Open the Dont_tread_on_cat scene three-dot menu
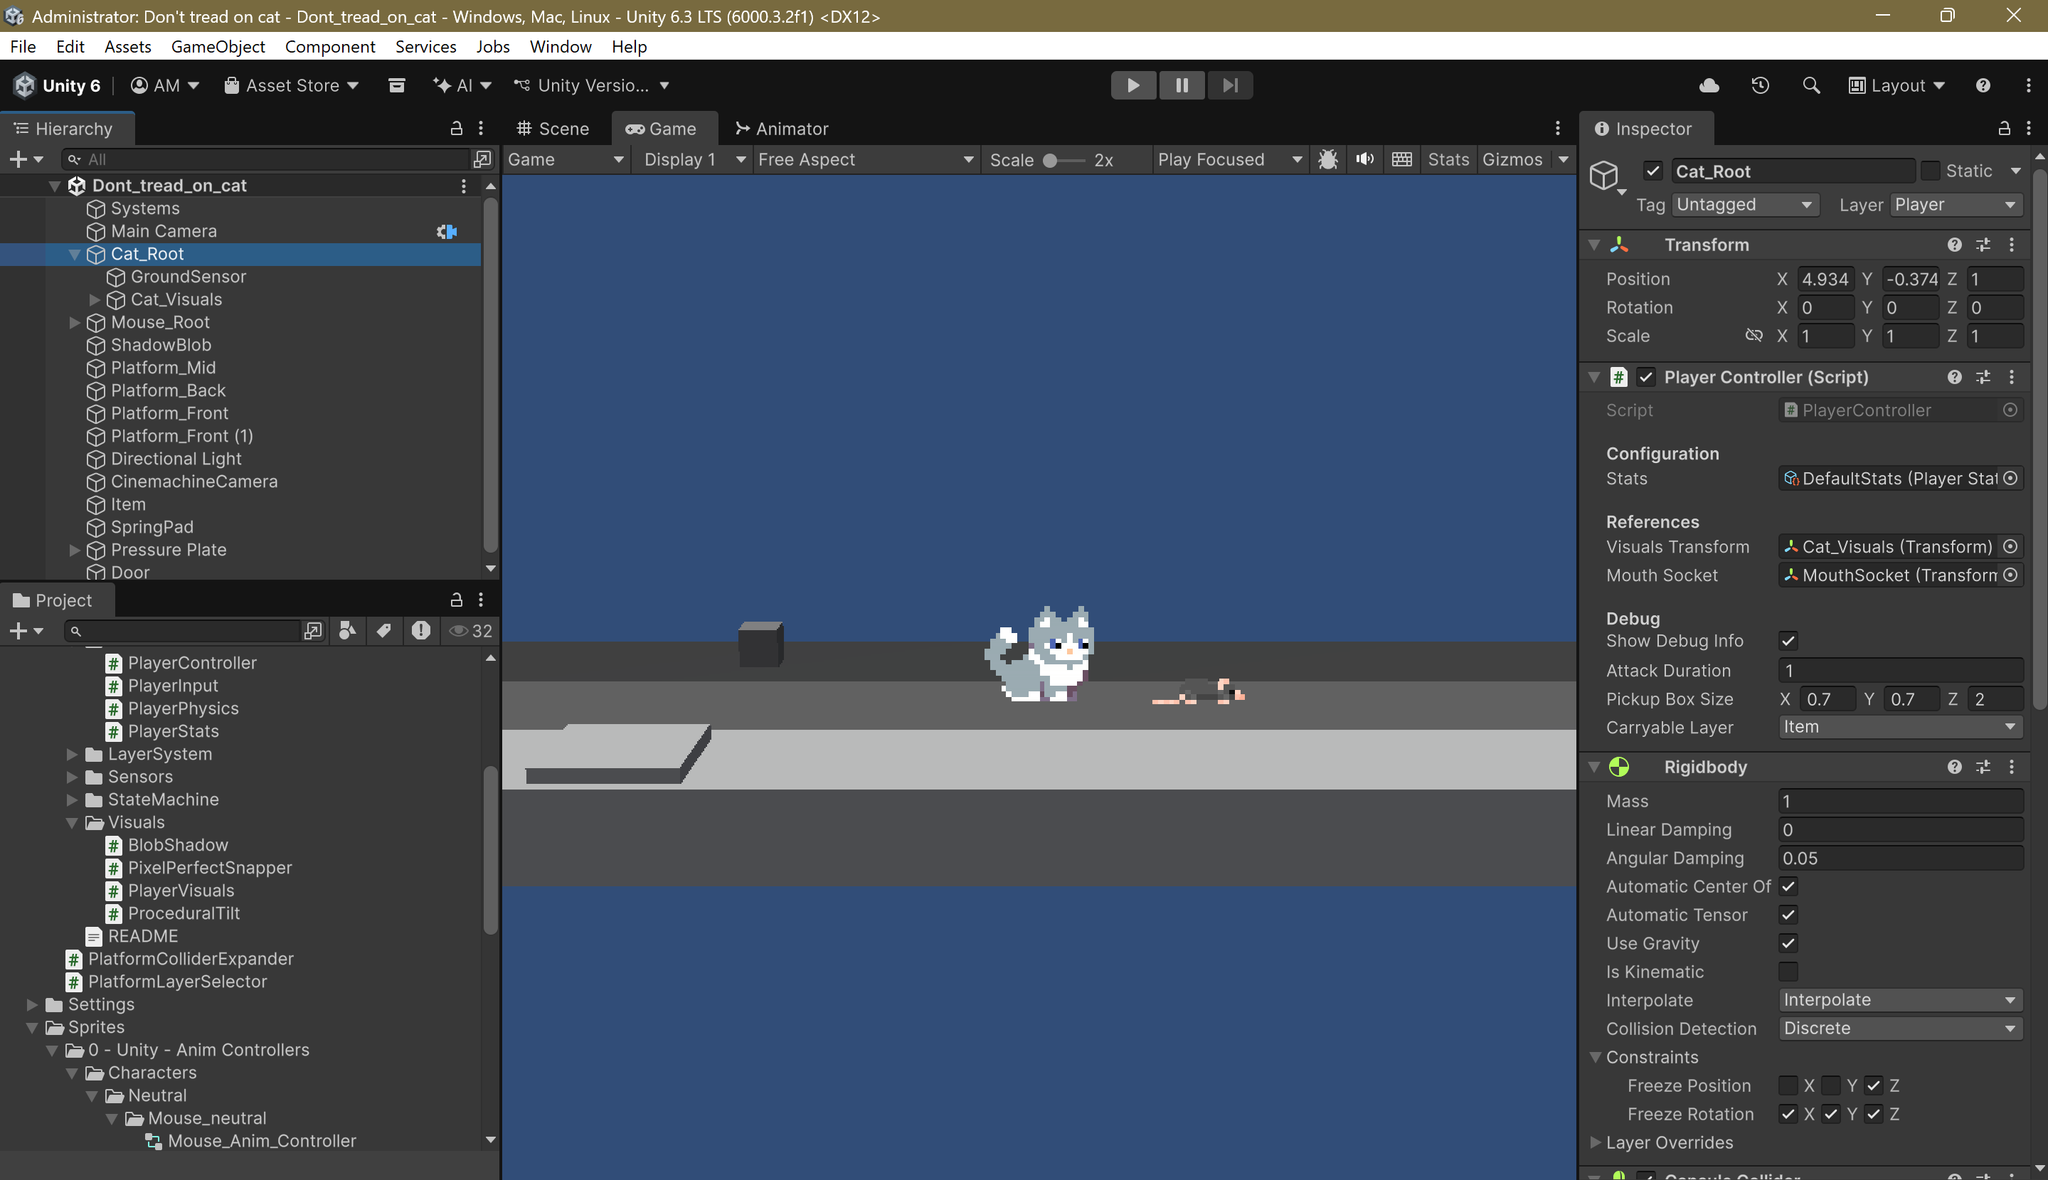Viewport: 2048px width, 1180px height. [x=463, y=186]
